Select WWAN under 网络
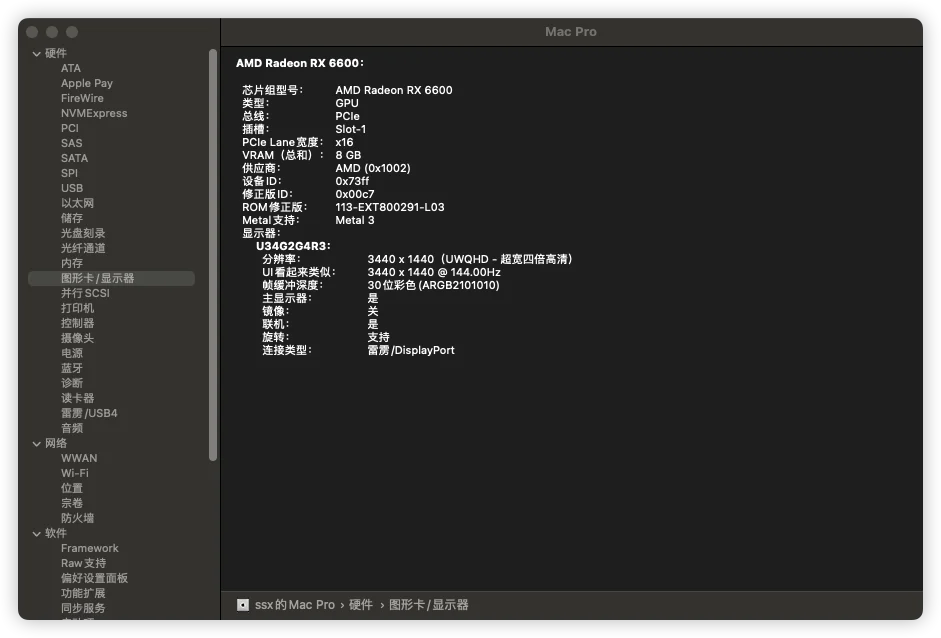941x638 pixels. coord(79,459)
